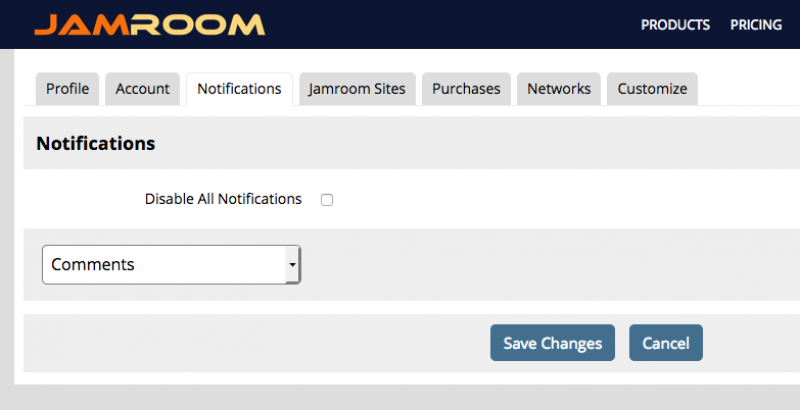
Task: Open the Jamroom Sites tab
Action: (357, 89)
